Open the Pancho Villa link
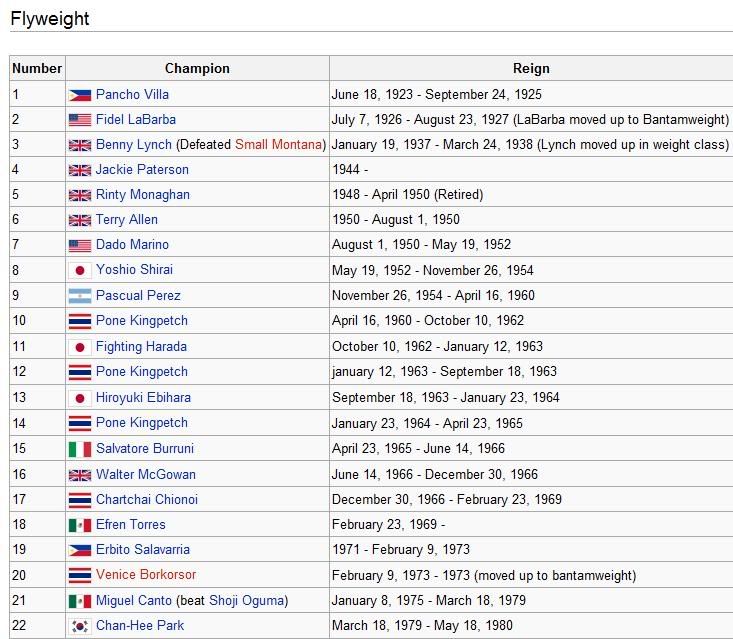The width and height of the screenshot is (733, 639). (x=132, y=94)
